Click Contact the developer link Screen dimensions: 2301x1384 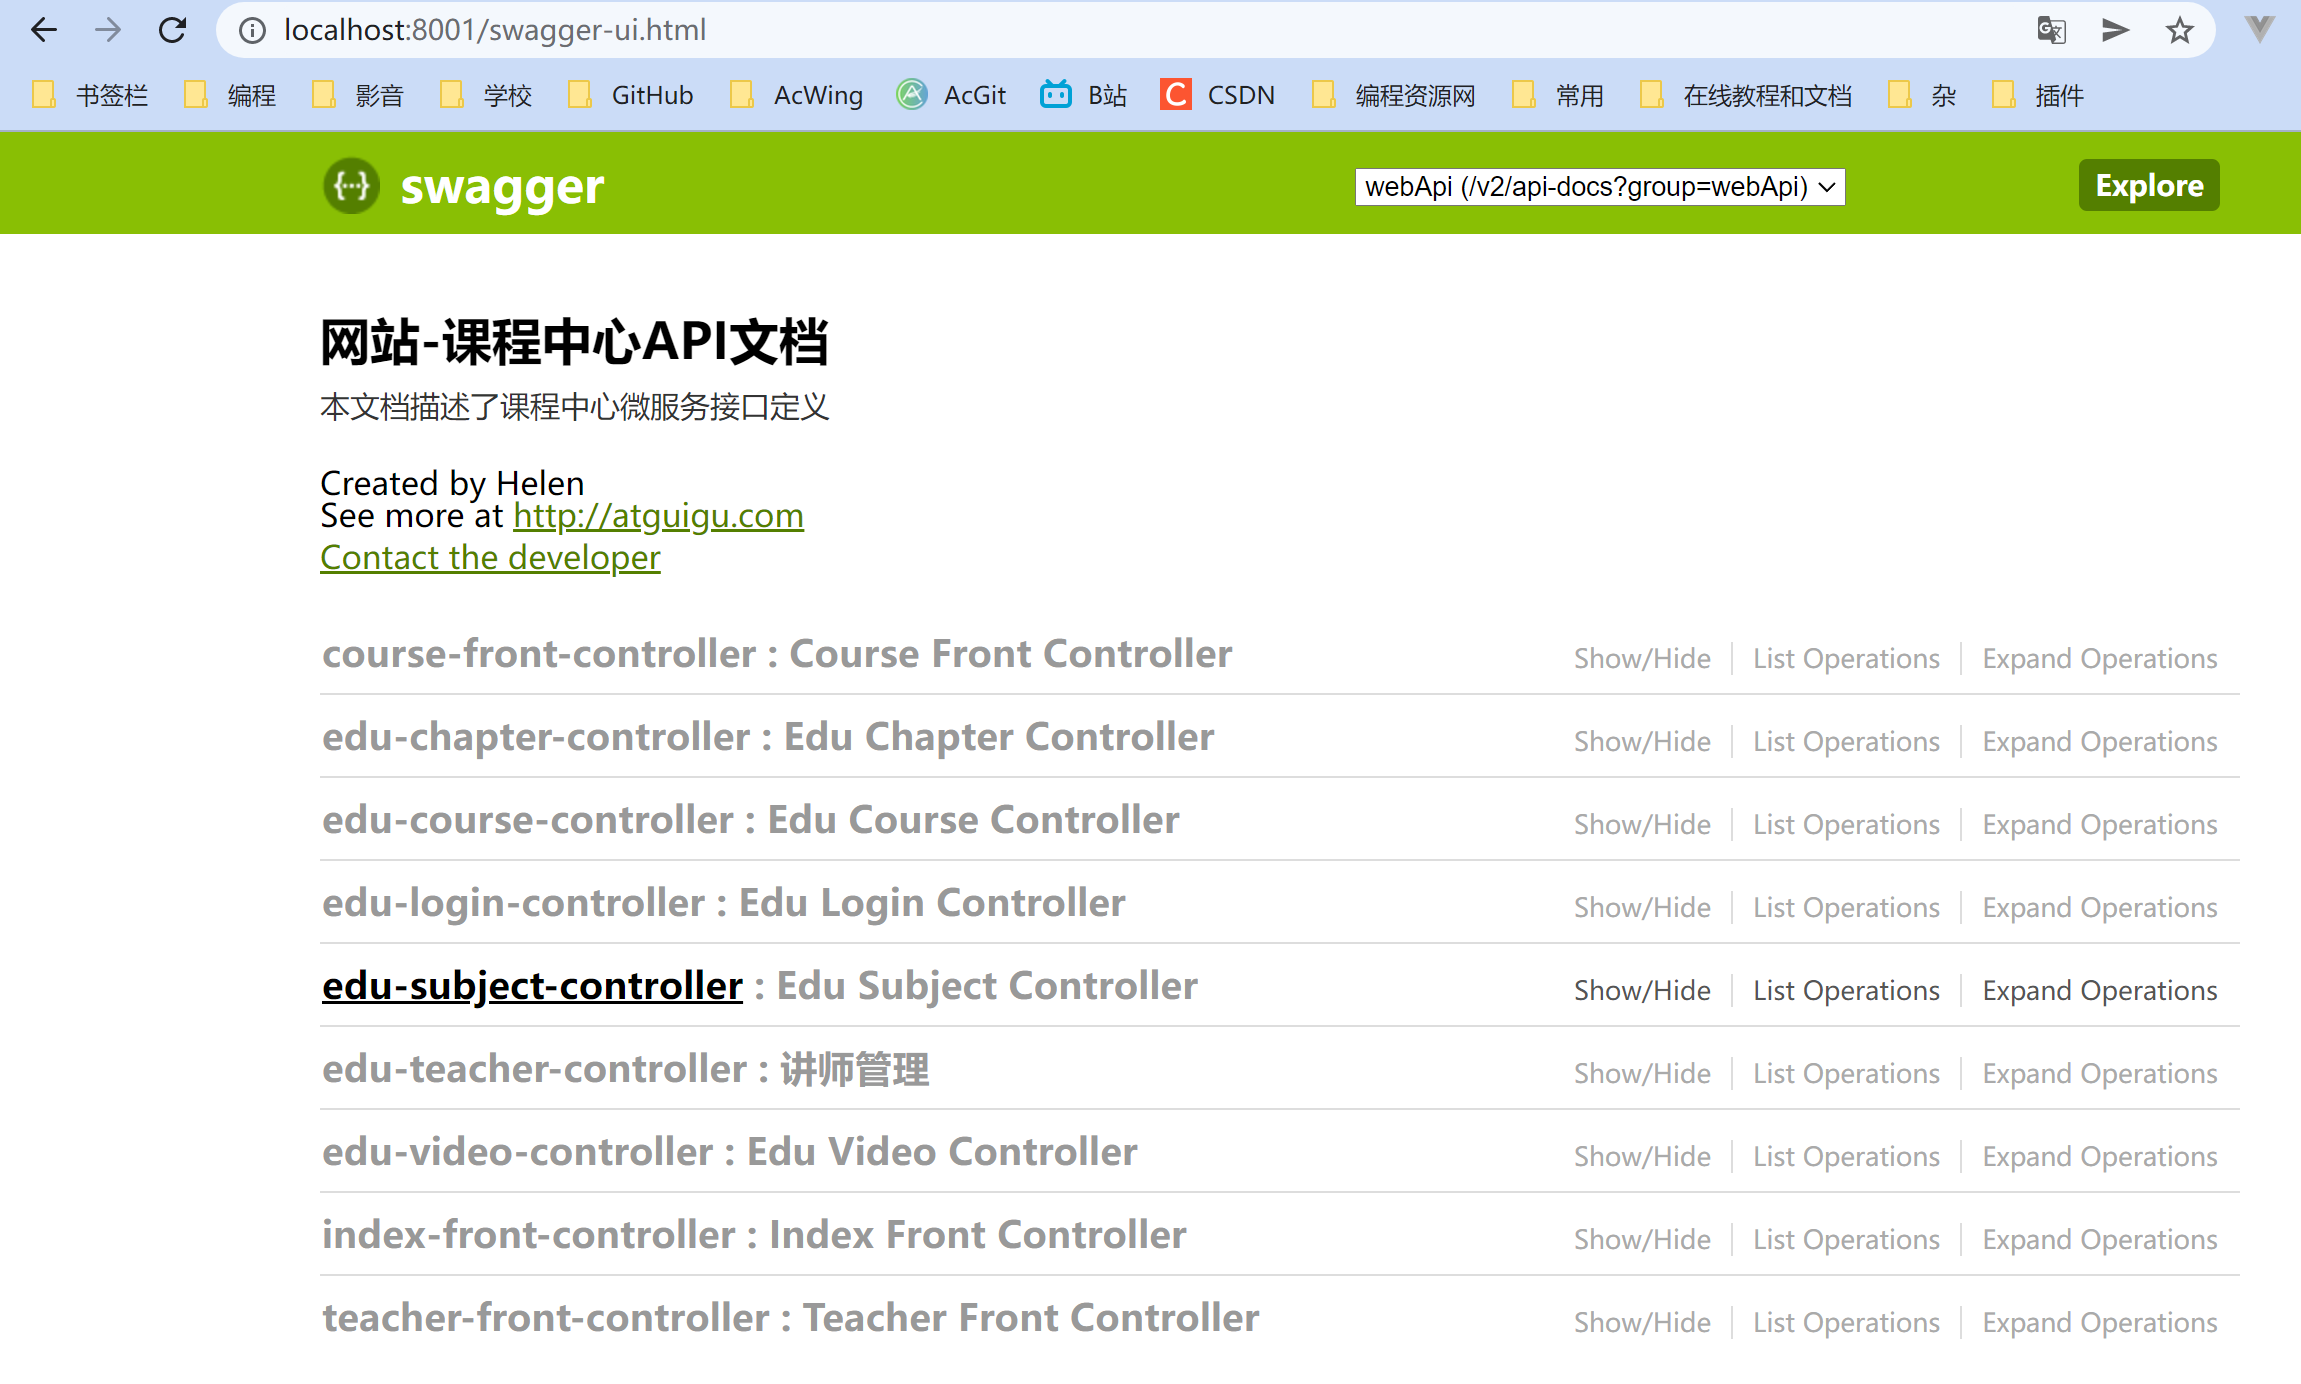[490, 558]
